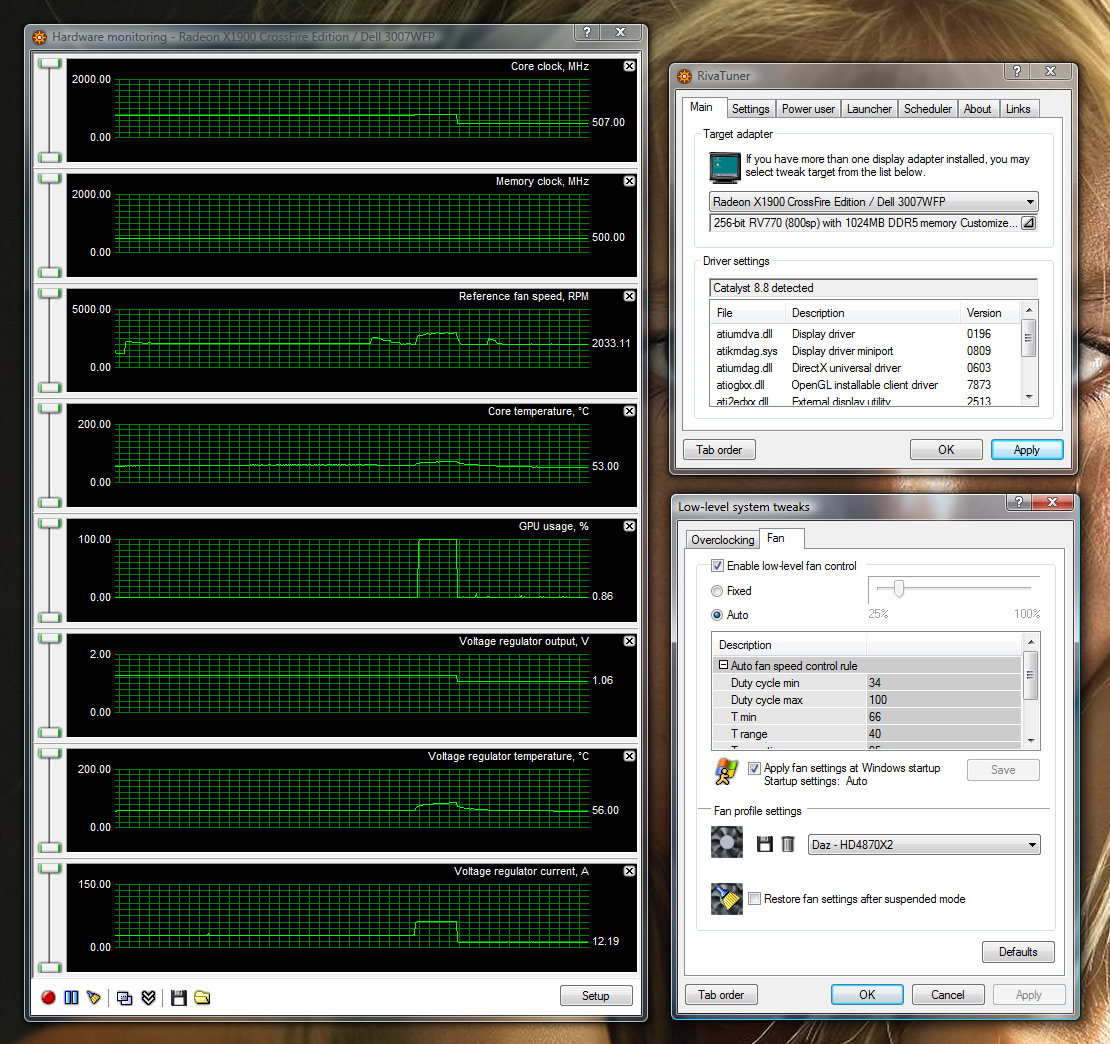Click Apply in the RivaTuner window
This screenshot has height=1044, width=1110.
1026,450
